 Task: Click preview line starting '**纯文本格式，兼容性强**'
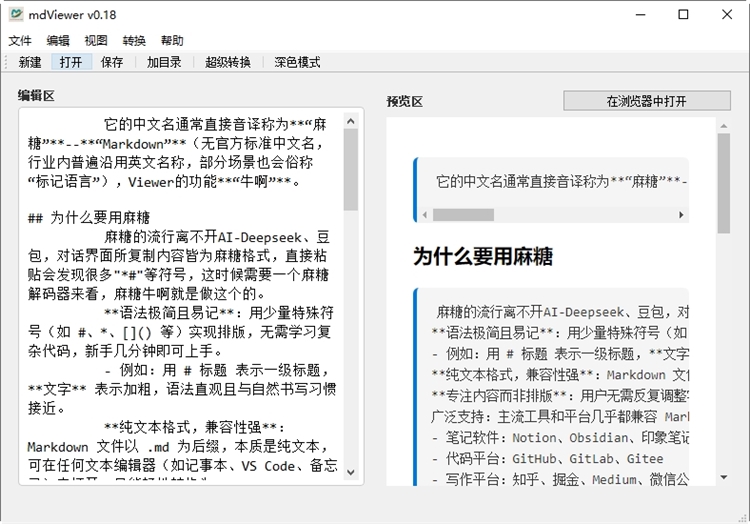click(560, 375)
